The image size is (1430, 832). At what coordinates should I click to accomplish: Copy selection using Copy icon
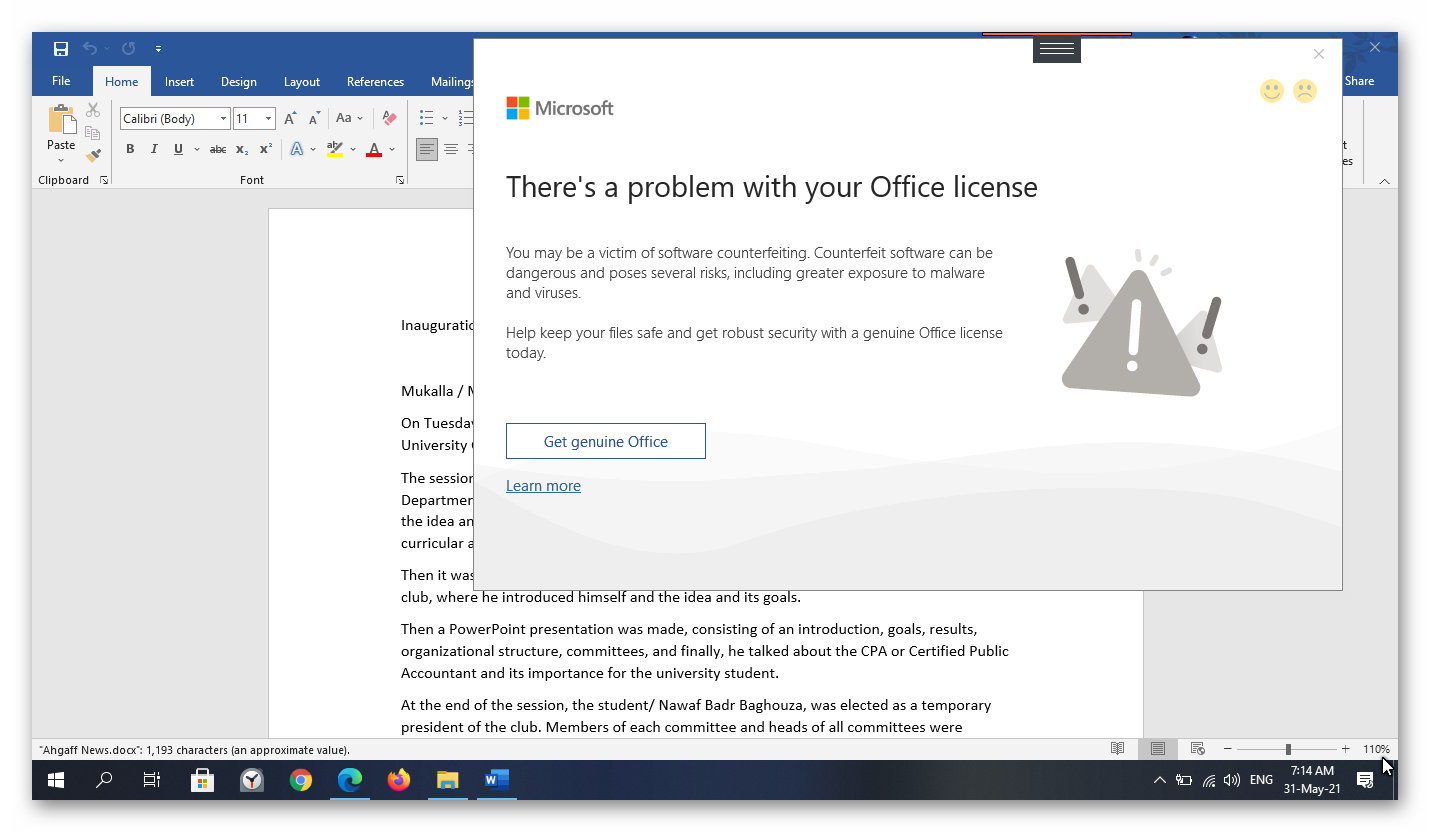93,133
